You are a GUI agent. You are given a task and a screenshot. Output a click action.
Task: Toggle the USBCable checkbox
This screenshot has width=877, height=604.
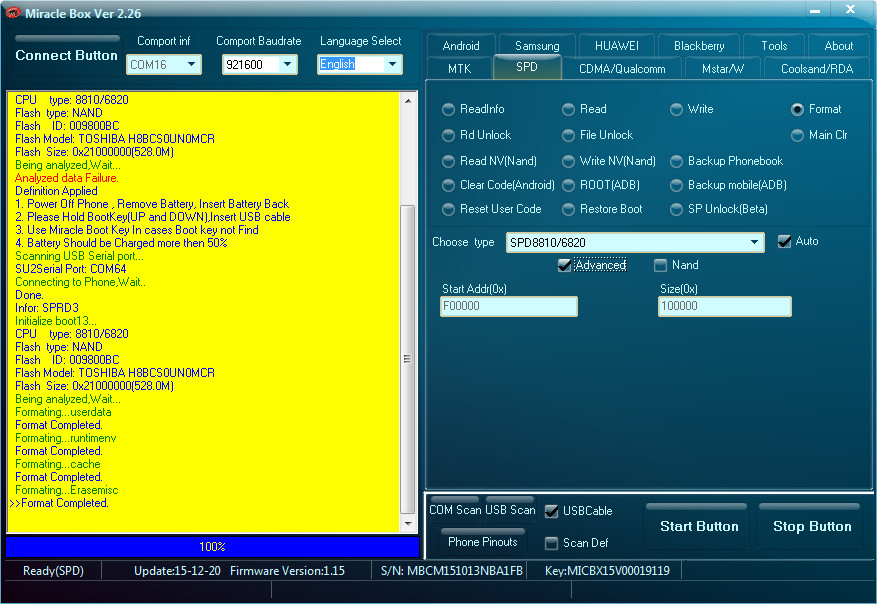click(x=551, y=511)
